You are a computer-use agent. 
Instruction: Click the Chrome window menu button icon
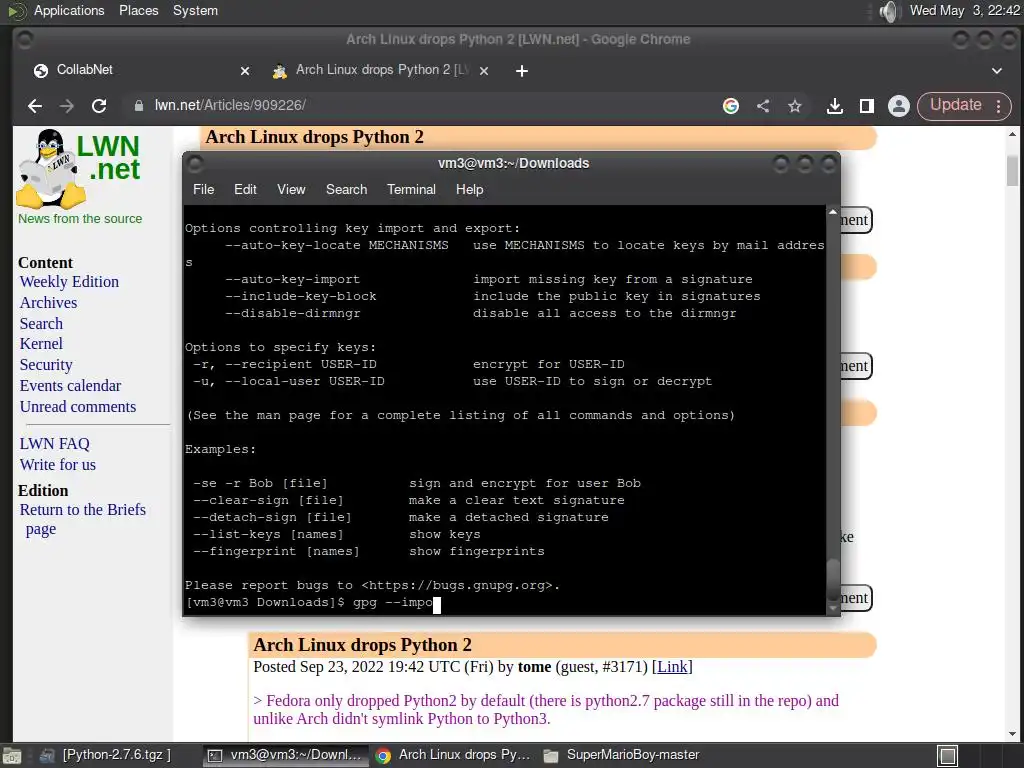pos(24,40)
